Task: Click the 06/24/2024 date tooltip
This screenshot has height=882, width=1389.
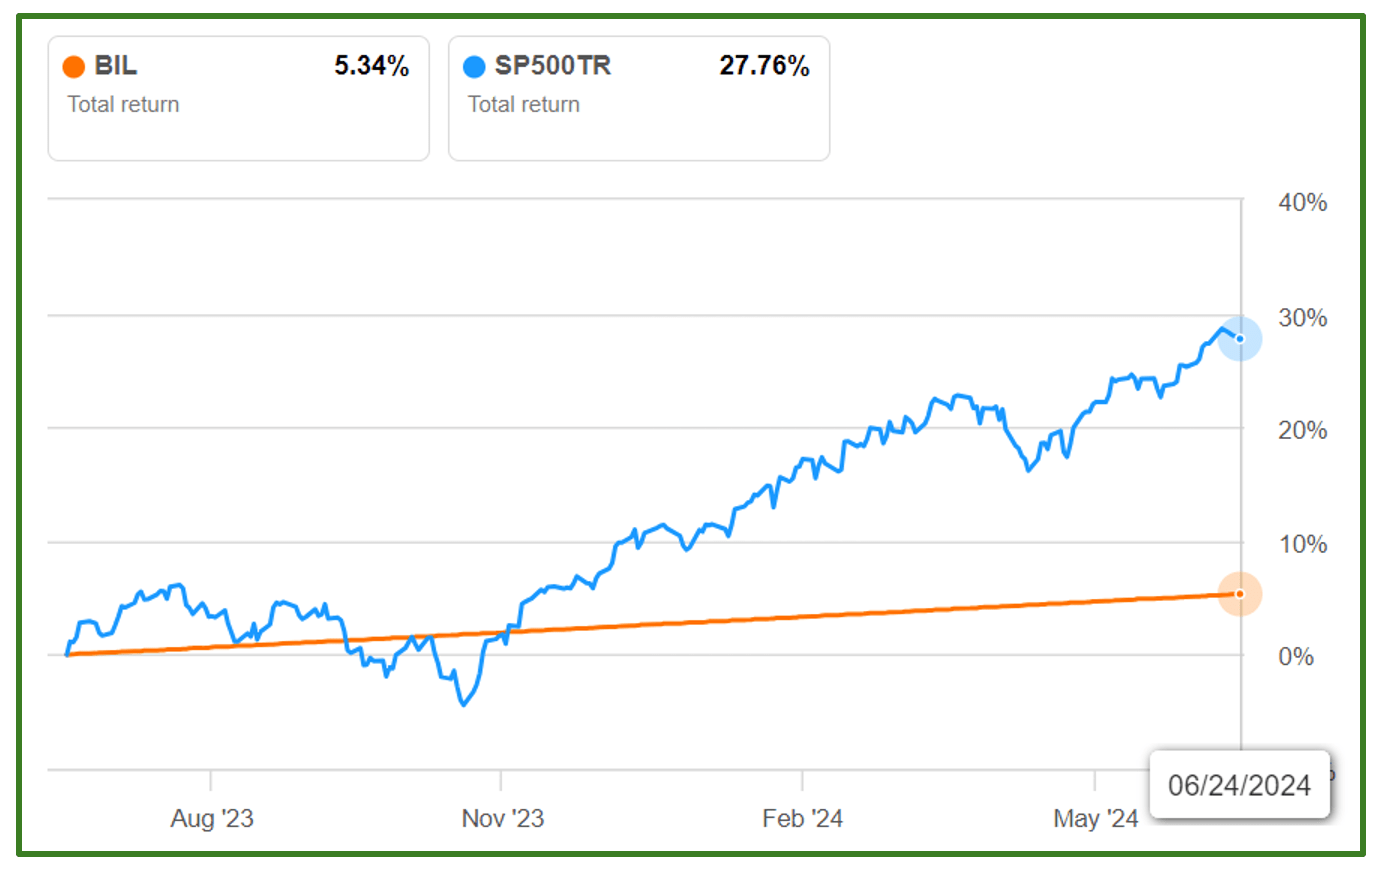Action: pyautogui.click(x=1239, y=785)
